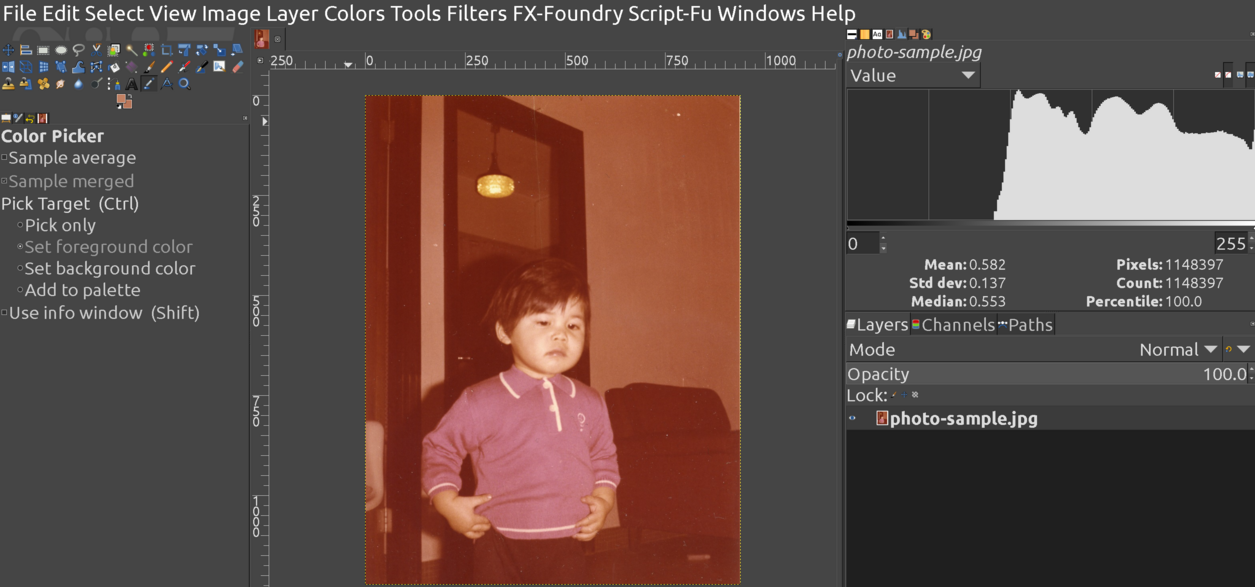The height and width of the screenshot is (587, 1255).
Task: Switch to the Paths tab
Action: pos(1025,325)
